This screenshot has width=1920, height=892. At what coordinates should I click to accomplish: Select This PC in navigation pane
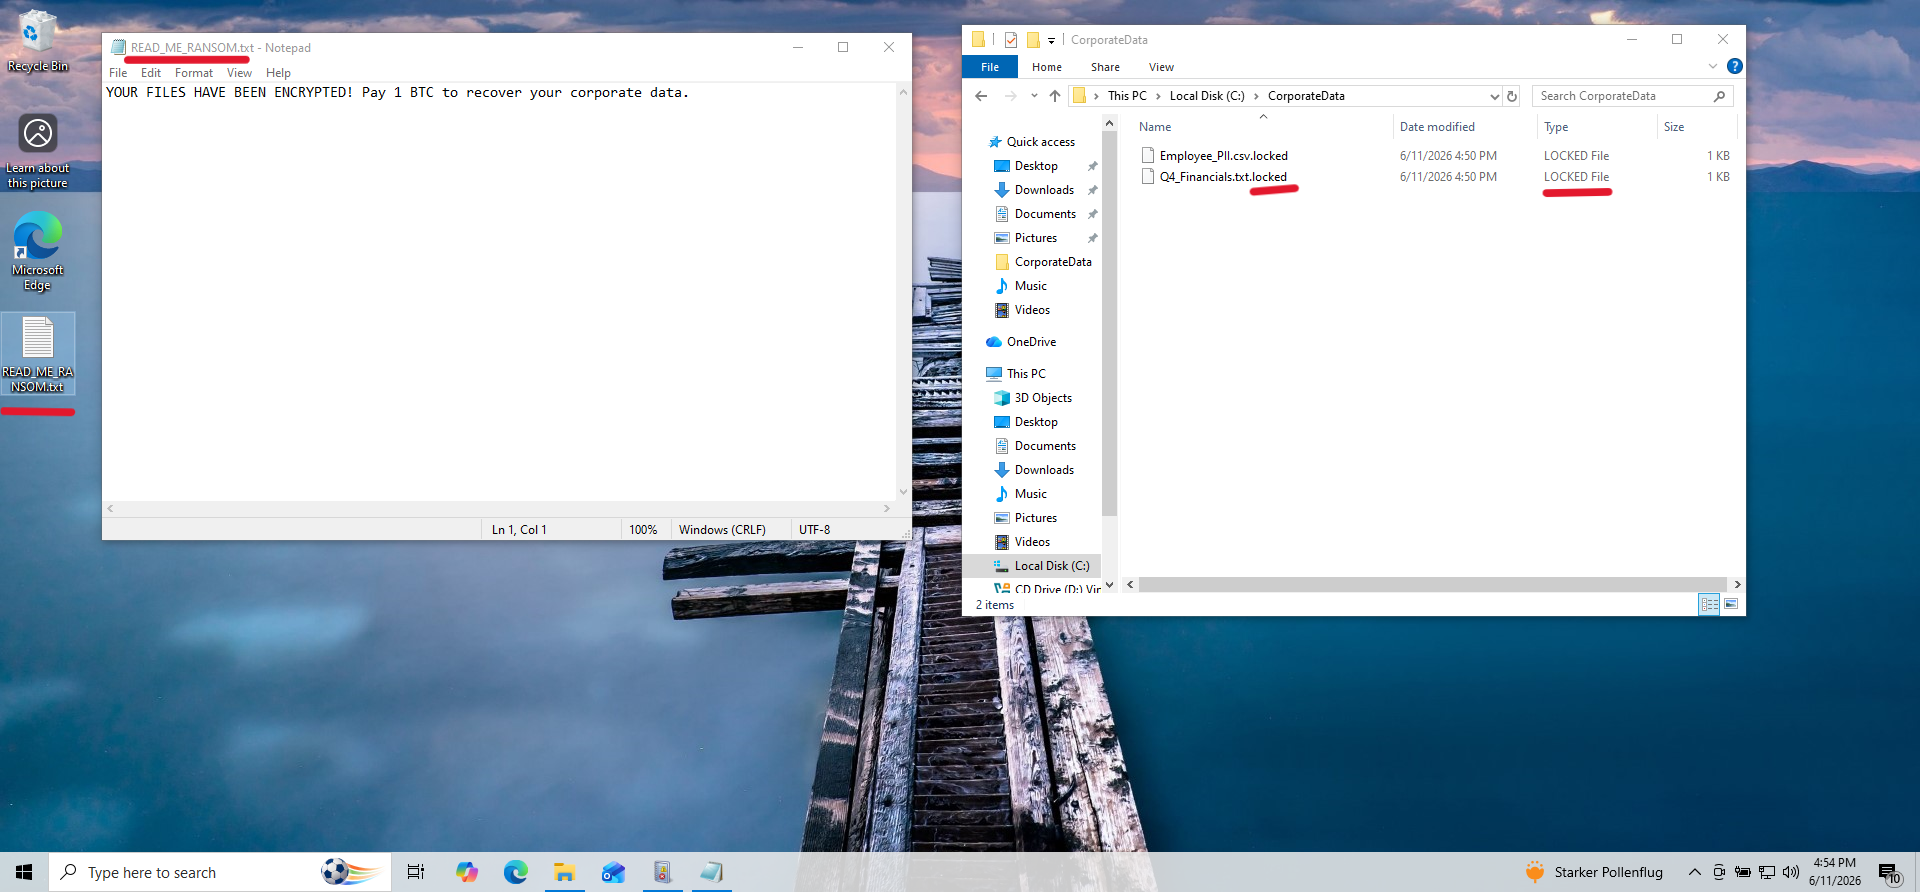[x=1026, y=374]
